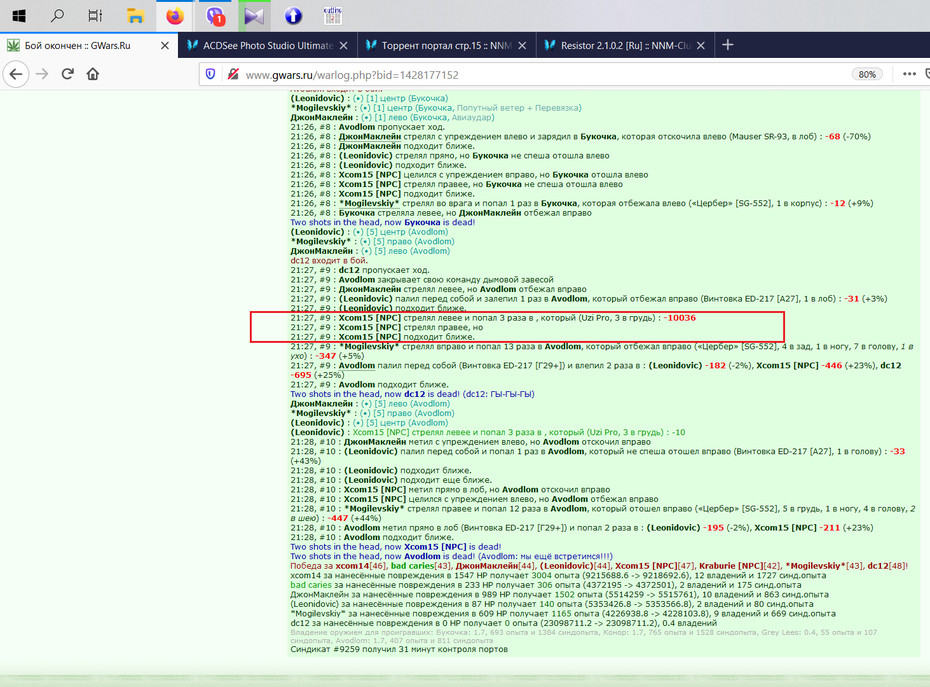The height and width of the screenshot is (687, 930).
Task: Reload the current gwars.ru page
Action: (68, 74)
